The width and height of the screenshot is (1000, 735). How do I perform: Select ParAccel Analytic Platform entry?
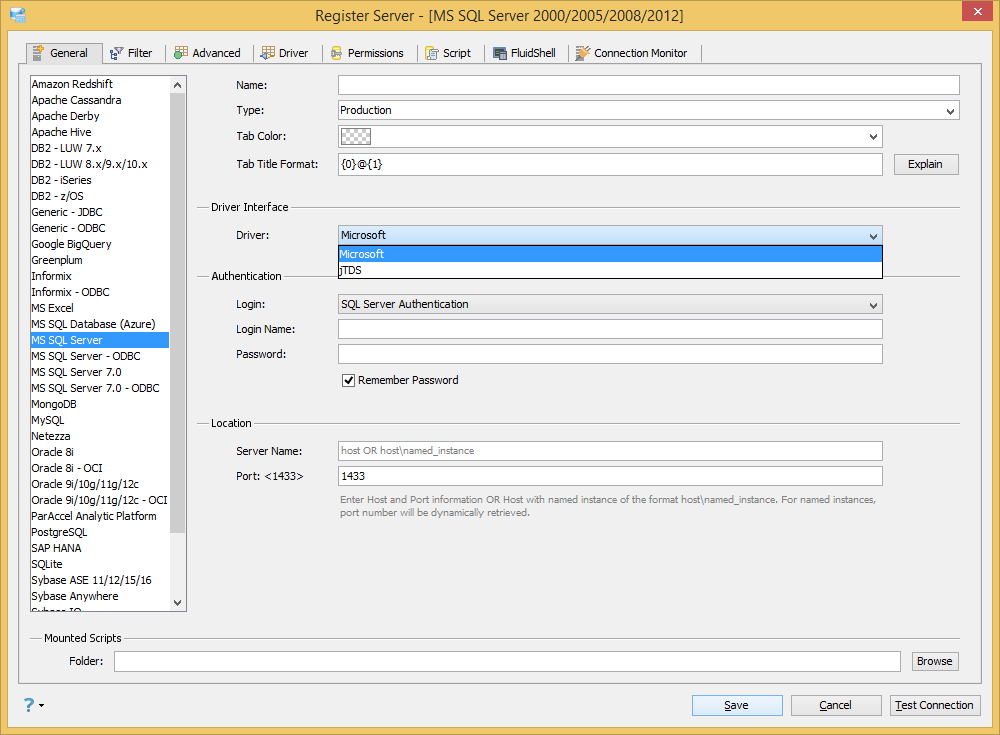coord(100,516)
